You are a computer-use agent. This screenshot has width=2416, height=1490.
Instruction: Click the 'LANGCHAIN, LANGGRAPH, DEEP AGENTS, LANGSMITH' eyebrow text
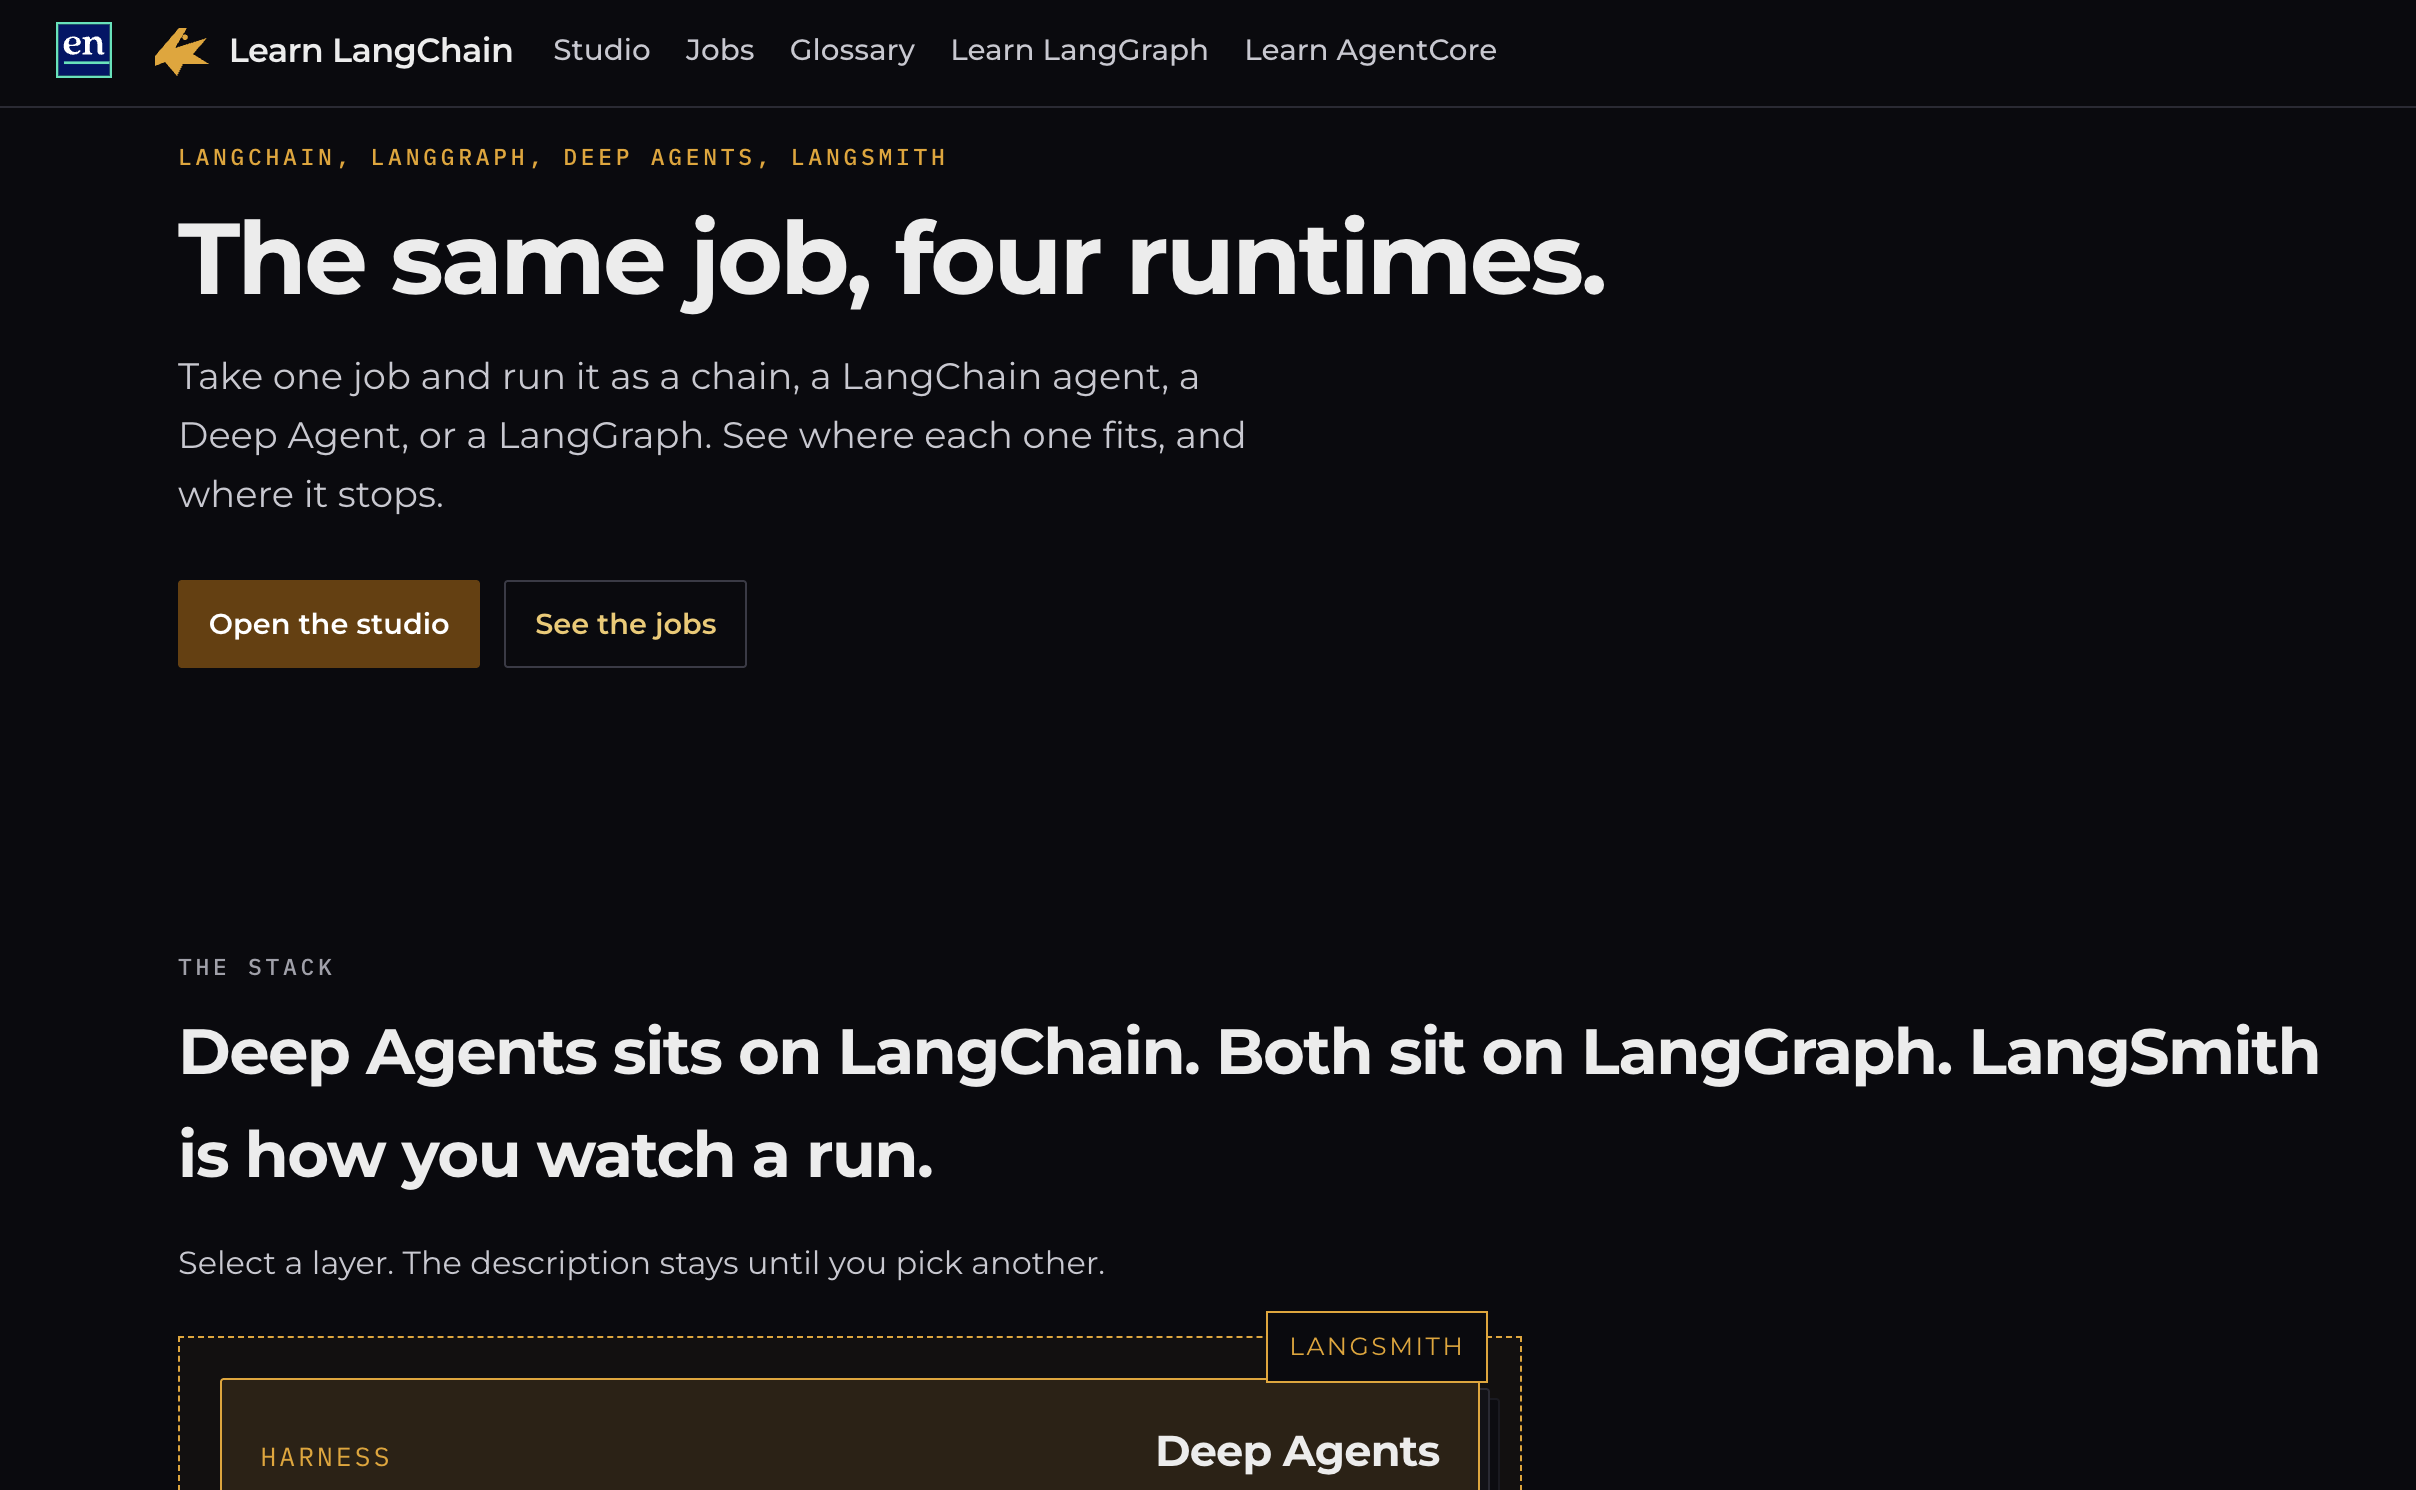pyautogui.click(x=562, y=158)
